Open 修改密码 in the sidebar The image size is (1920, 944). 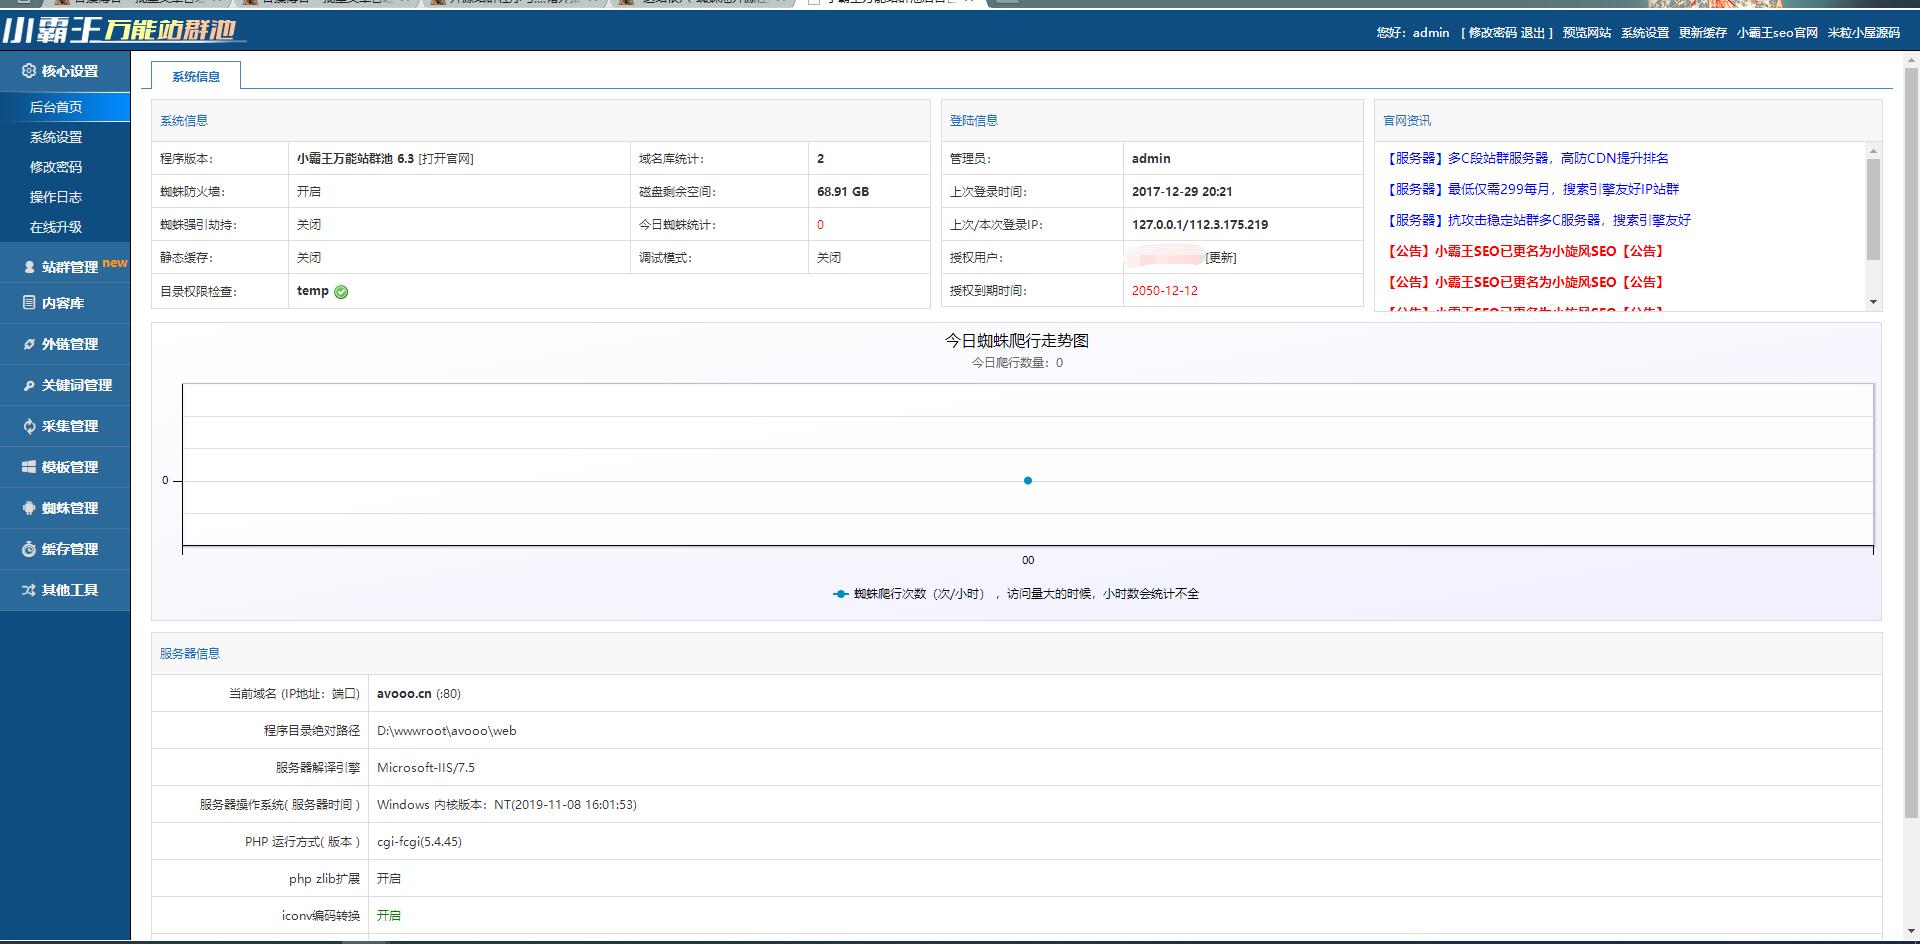[x=56, y=167]
